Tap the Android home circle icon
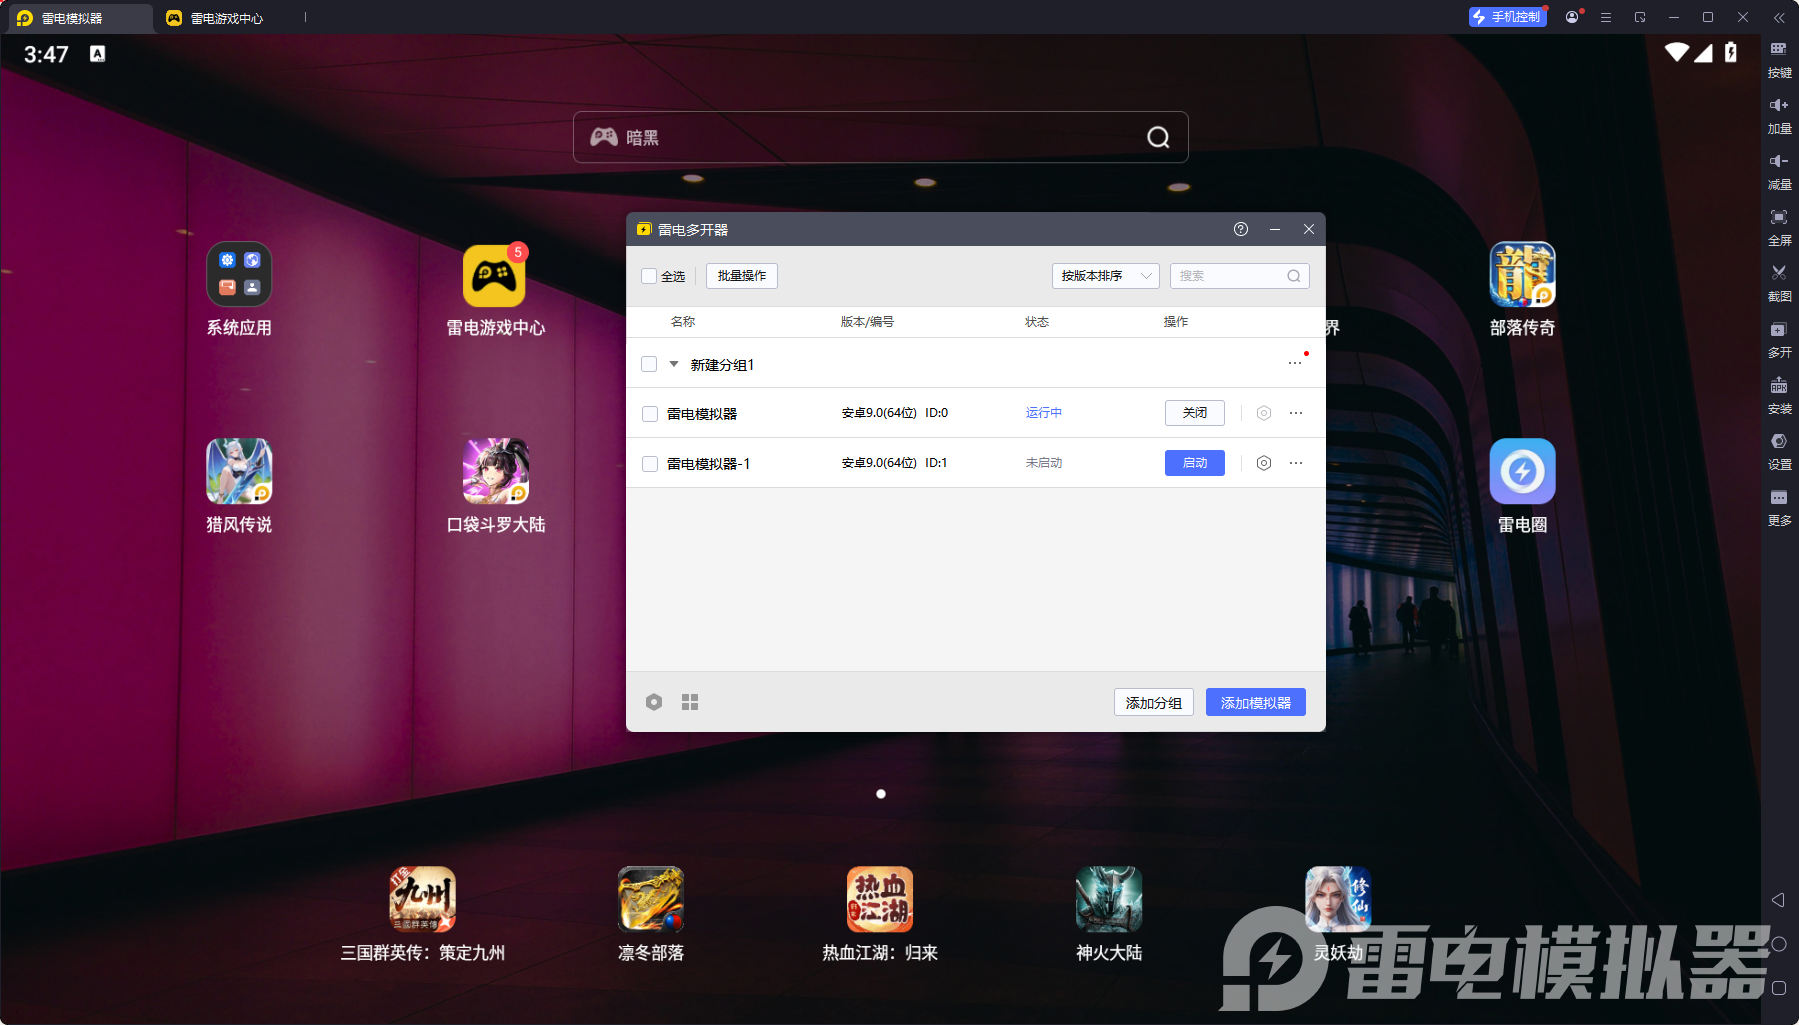This screenshot has width=1799, height=1025. (1779, 944)
